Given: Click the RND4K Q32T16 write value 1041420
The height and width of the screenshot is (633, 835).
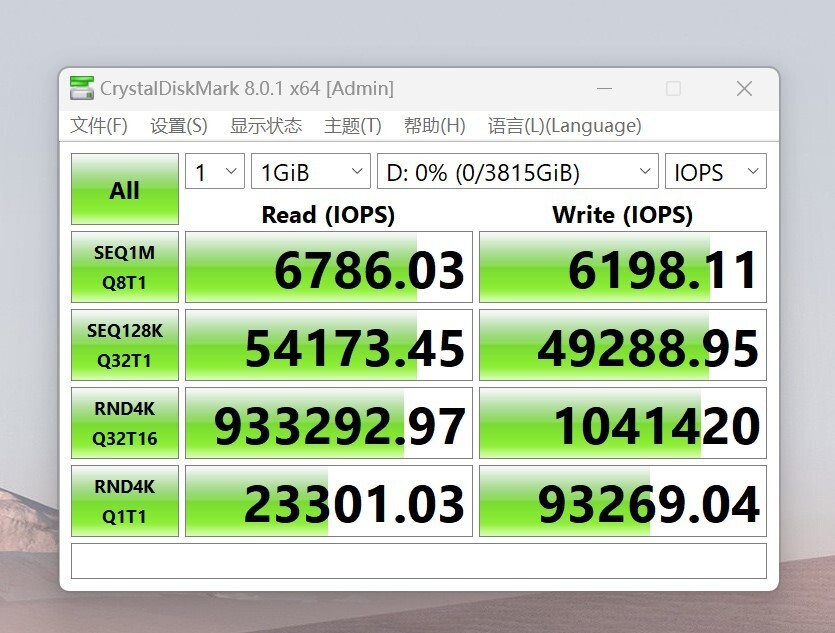Looking at the screenshot, I should [623, 423].
